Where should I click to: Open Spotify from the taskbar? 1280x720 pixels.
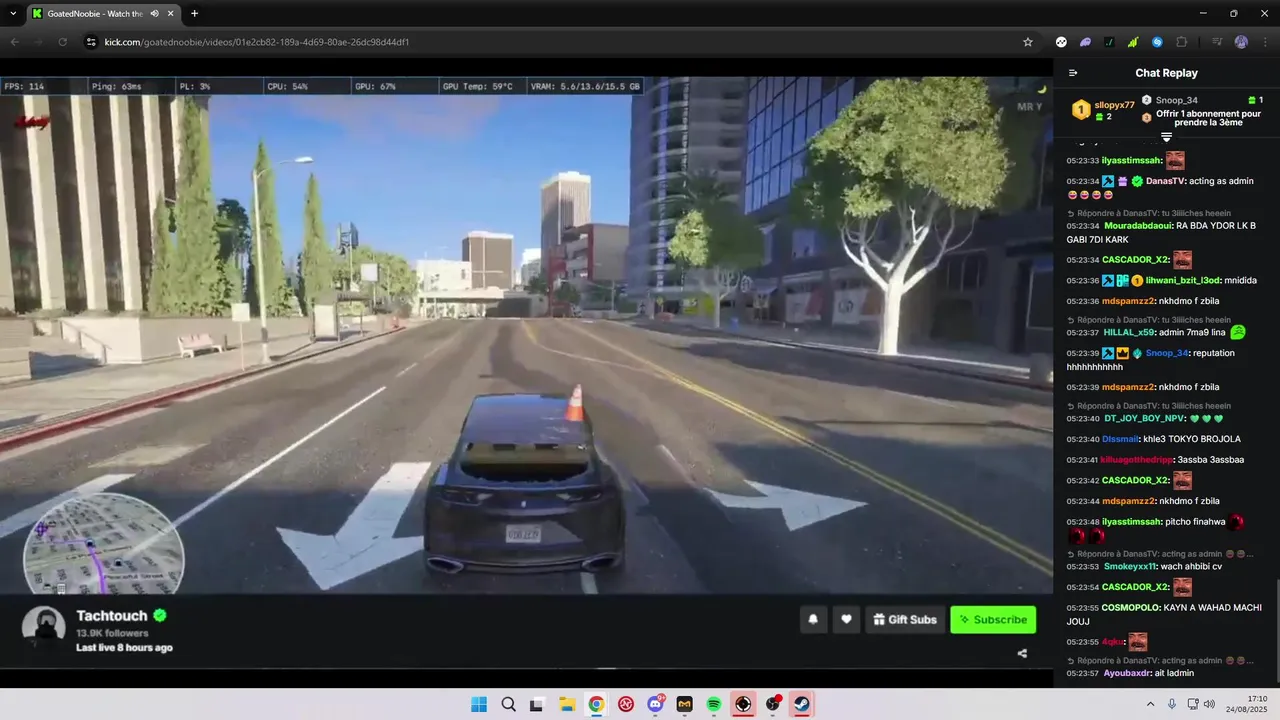coord(714,704)
